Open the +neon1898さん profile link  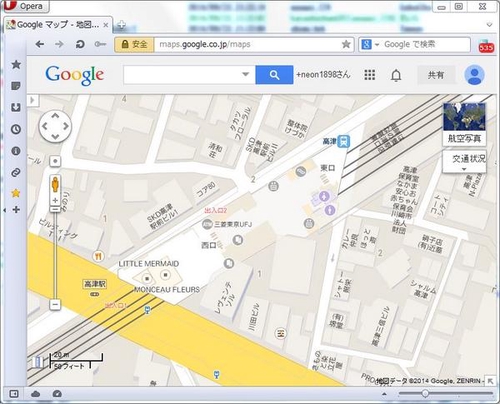click(x=323, y=75)
